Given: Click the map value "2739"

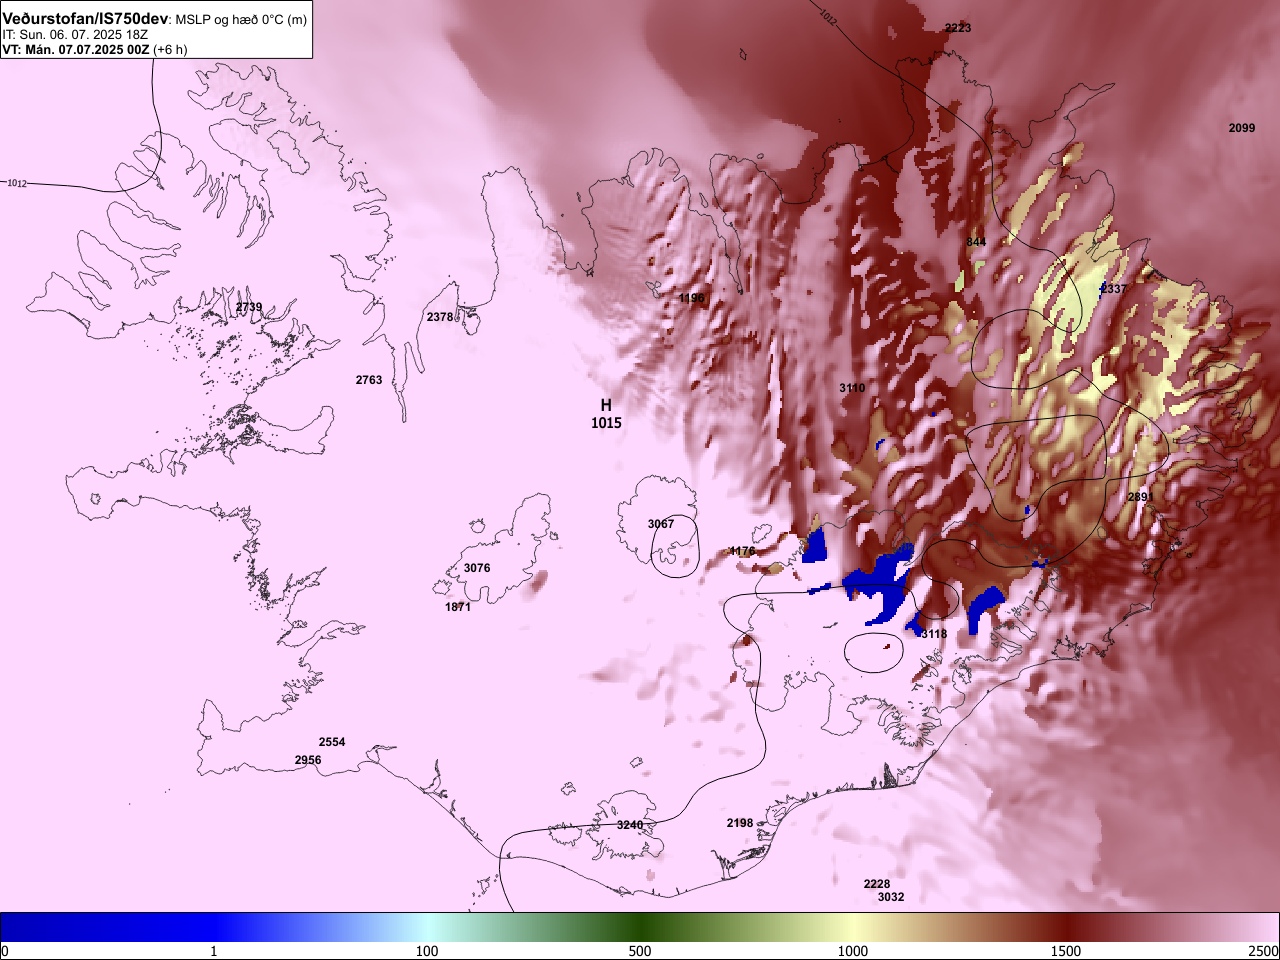Looking at the screenshot, I should pos(249,307).
